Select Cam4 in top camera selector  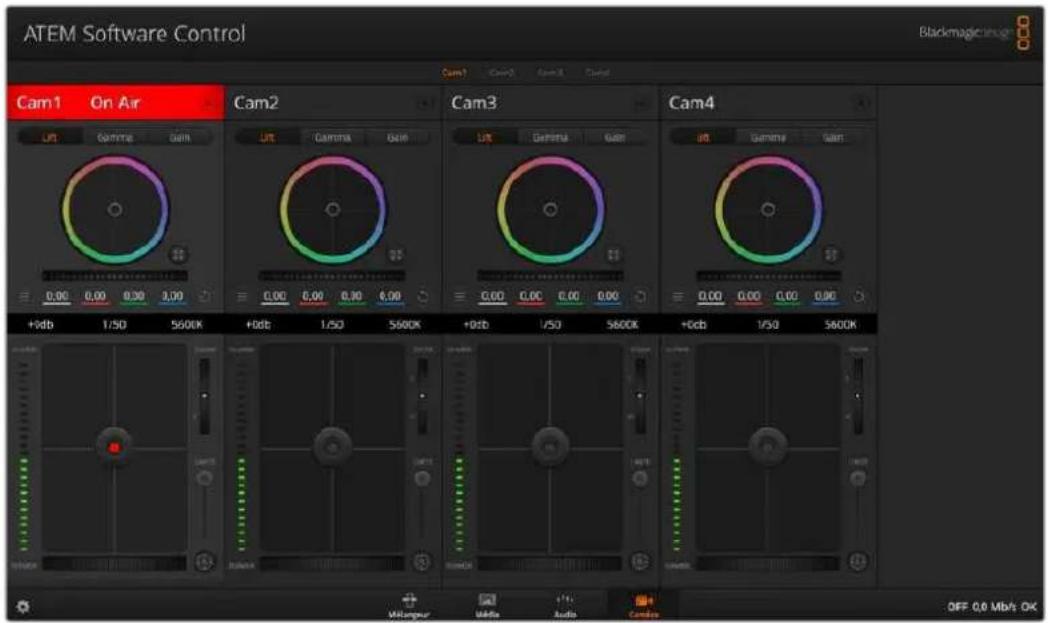pyautogui.click(x=597, y=72)
